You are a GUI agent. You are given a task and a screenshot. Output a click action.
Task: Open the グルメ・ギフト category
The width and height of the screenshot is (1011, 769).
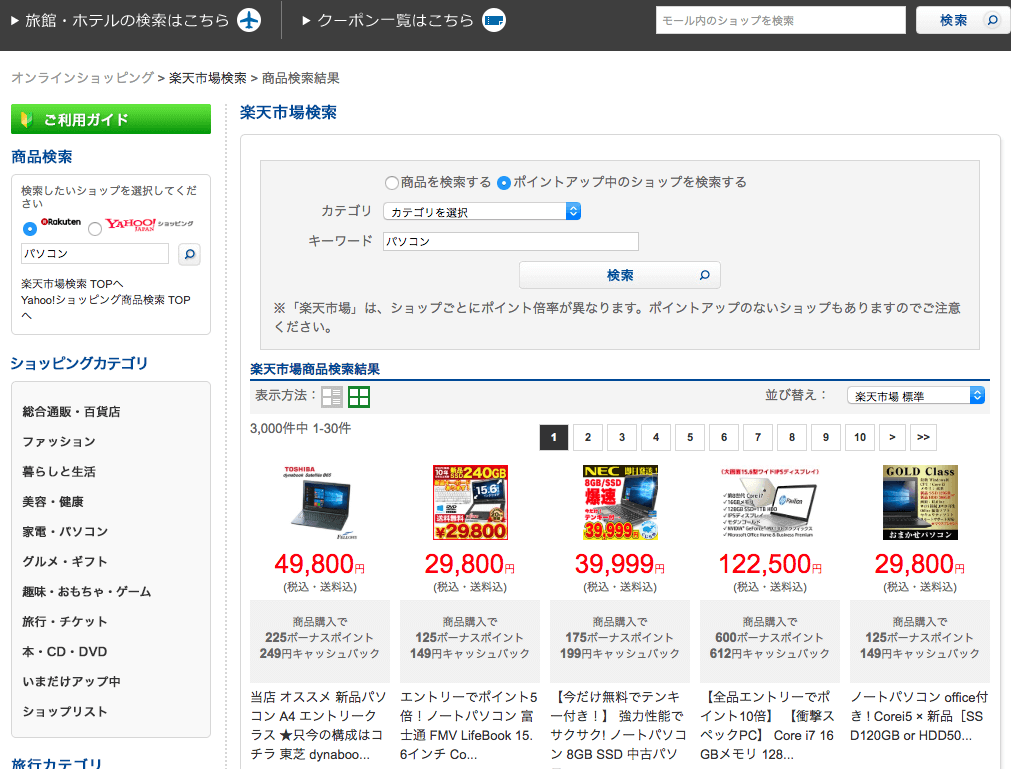click(65, 561)
